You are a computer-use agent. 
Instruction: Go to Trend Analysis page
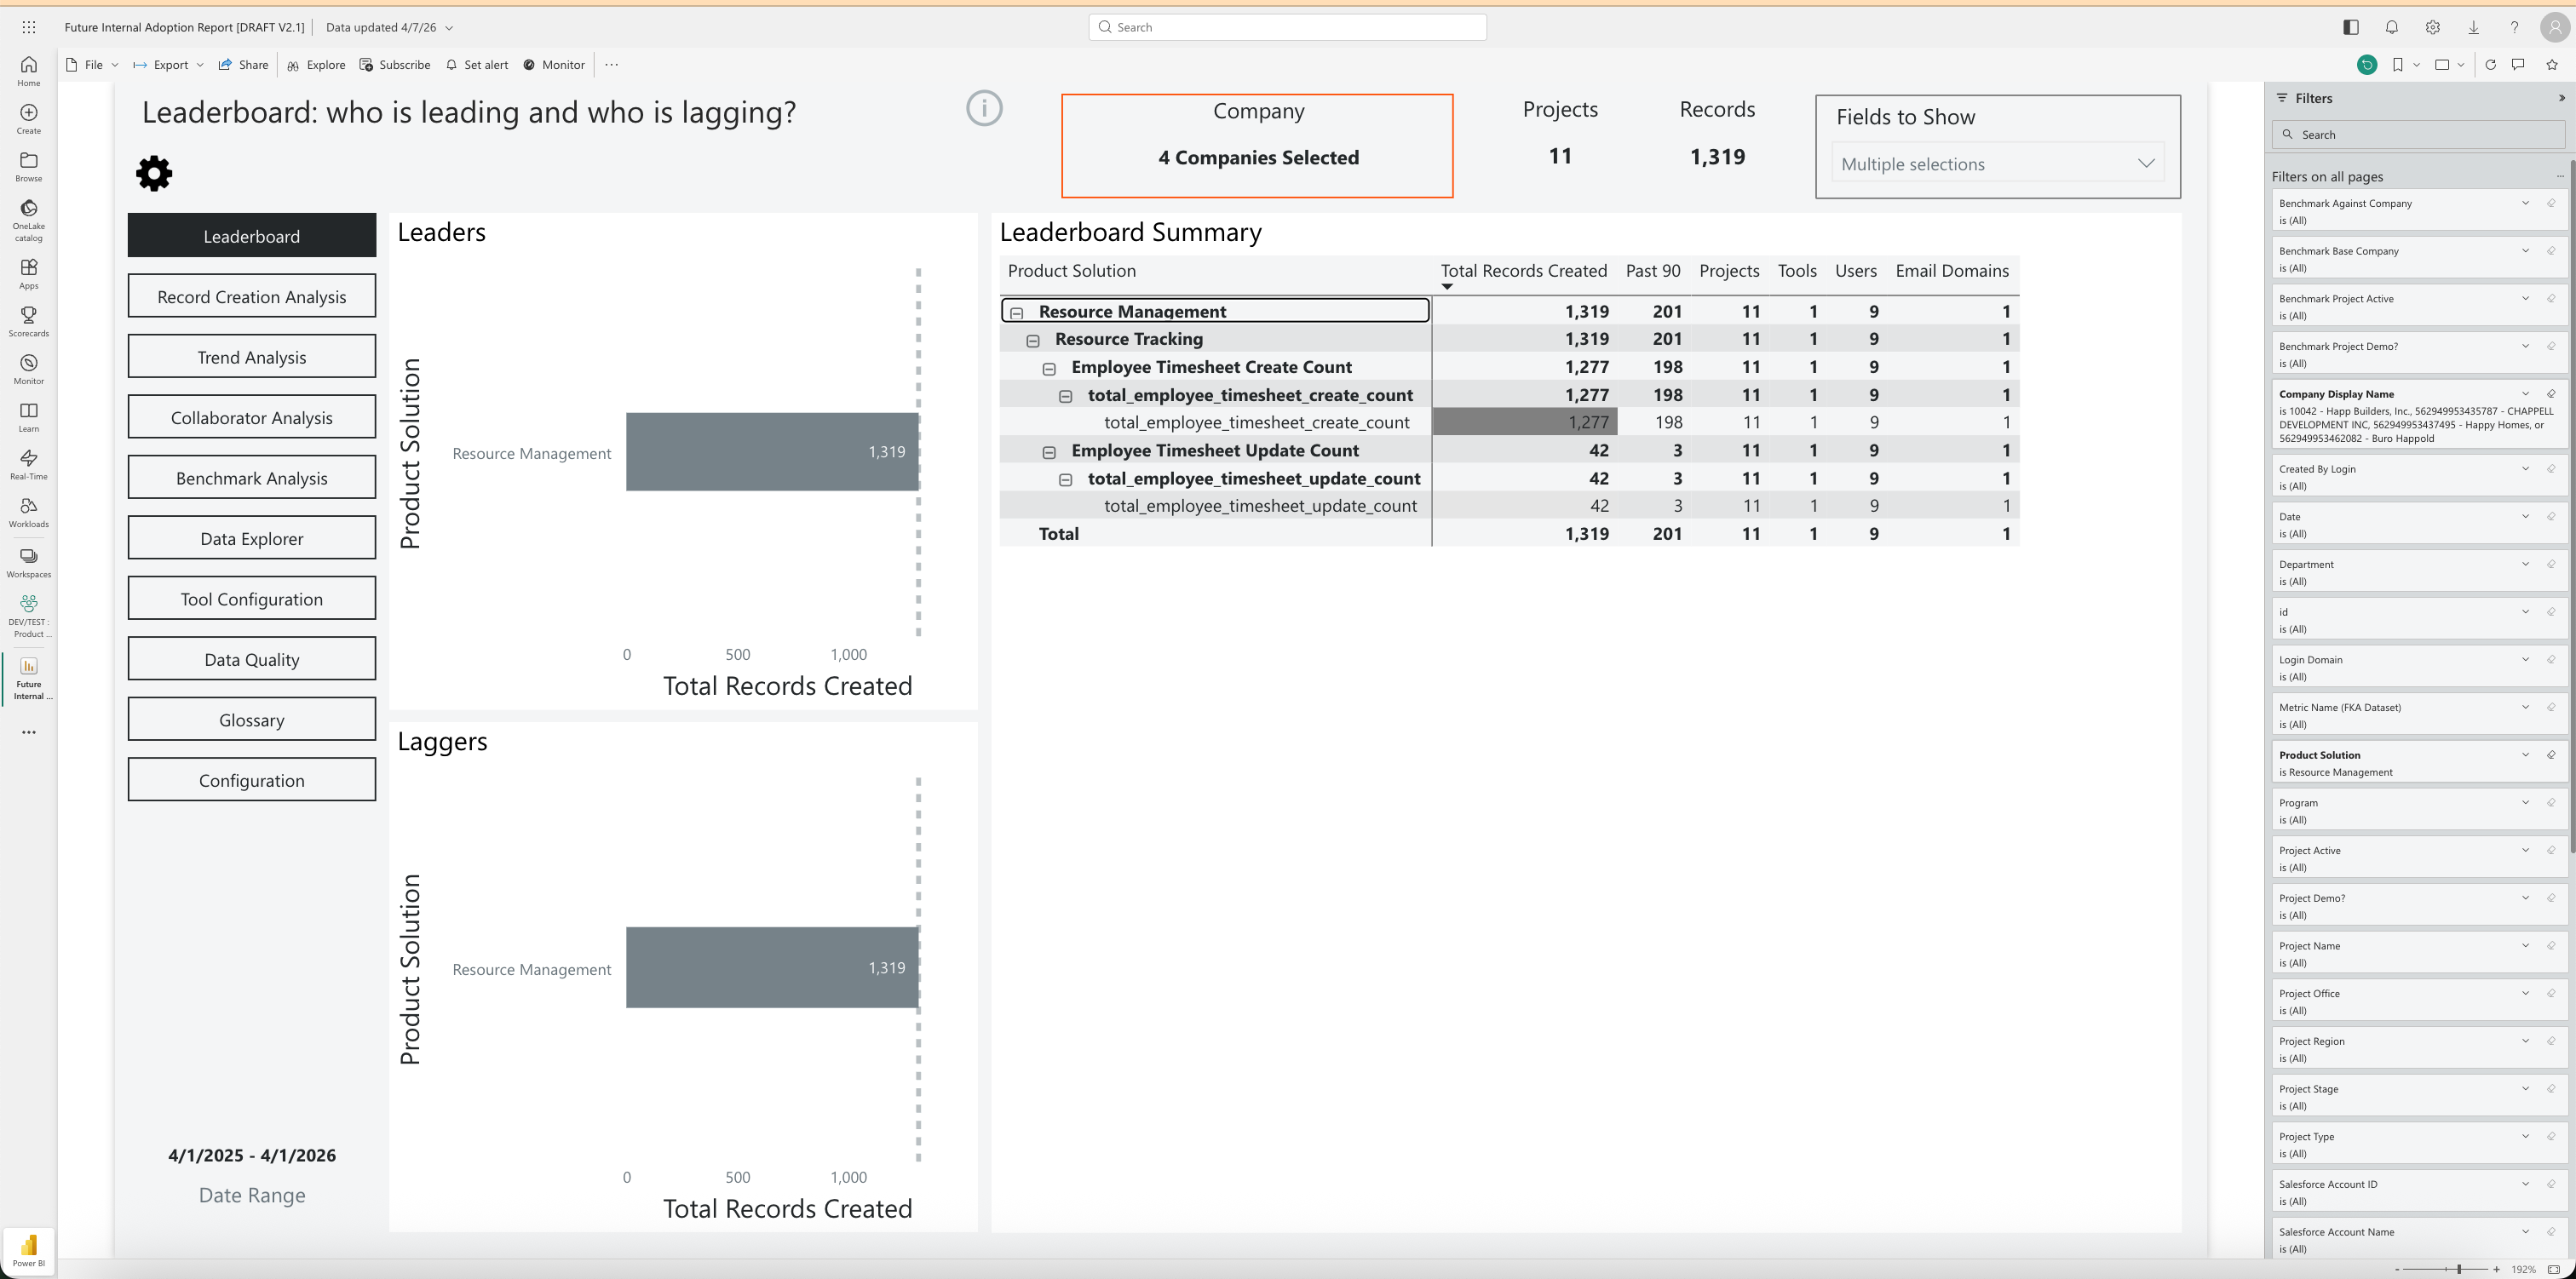click(x=252, y=357)
